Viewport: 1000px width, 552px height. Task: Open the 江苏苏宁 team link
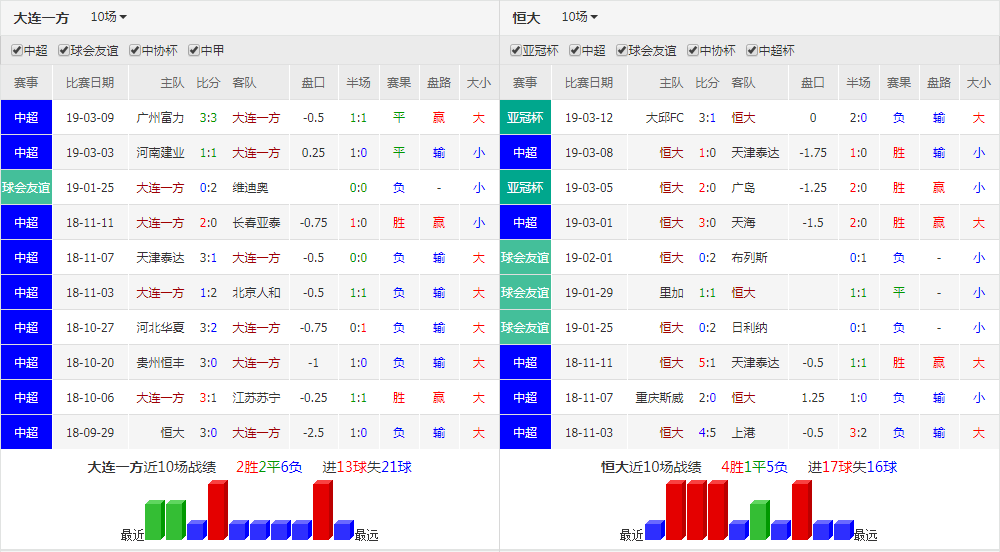(256, 398)
